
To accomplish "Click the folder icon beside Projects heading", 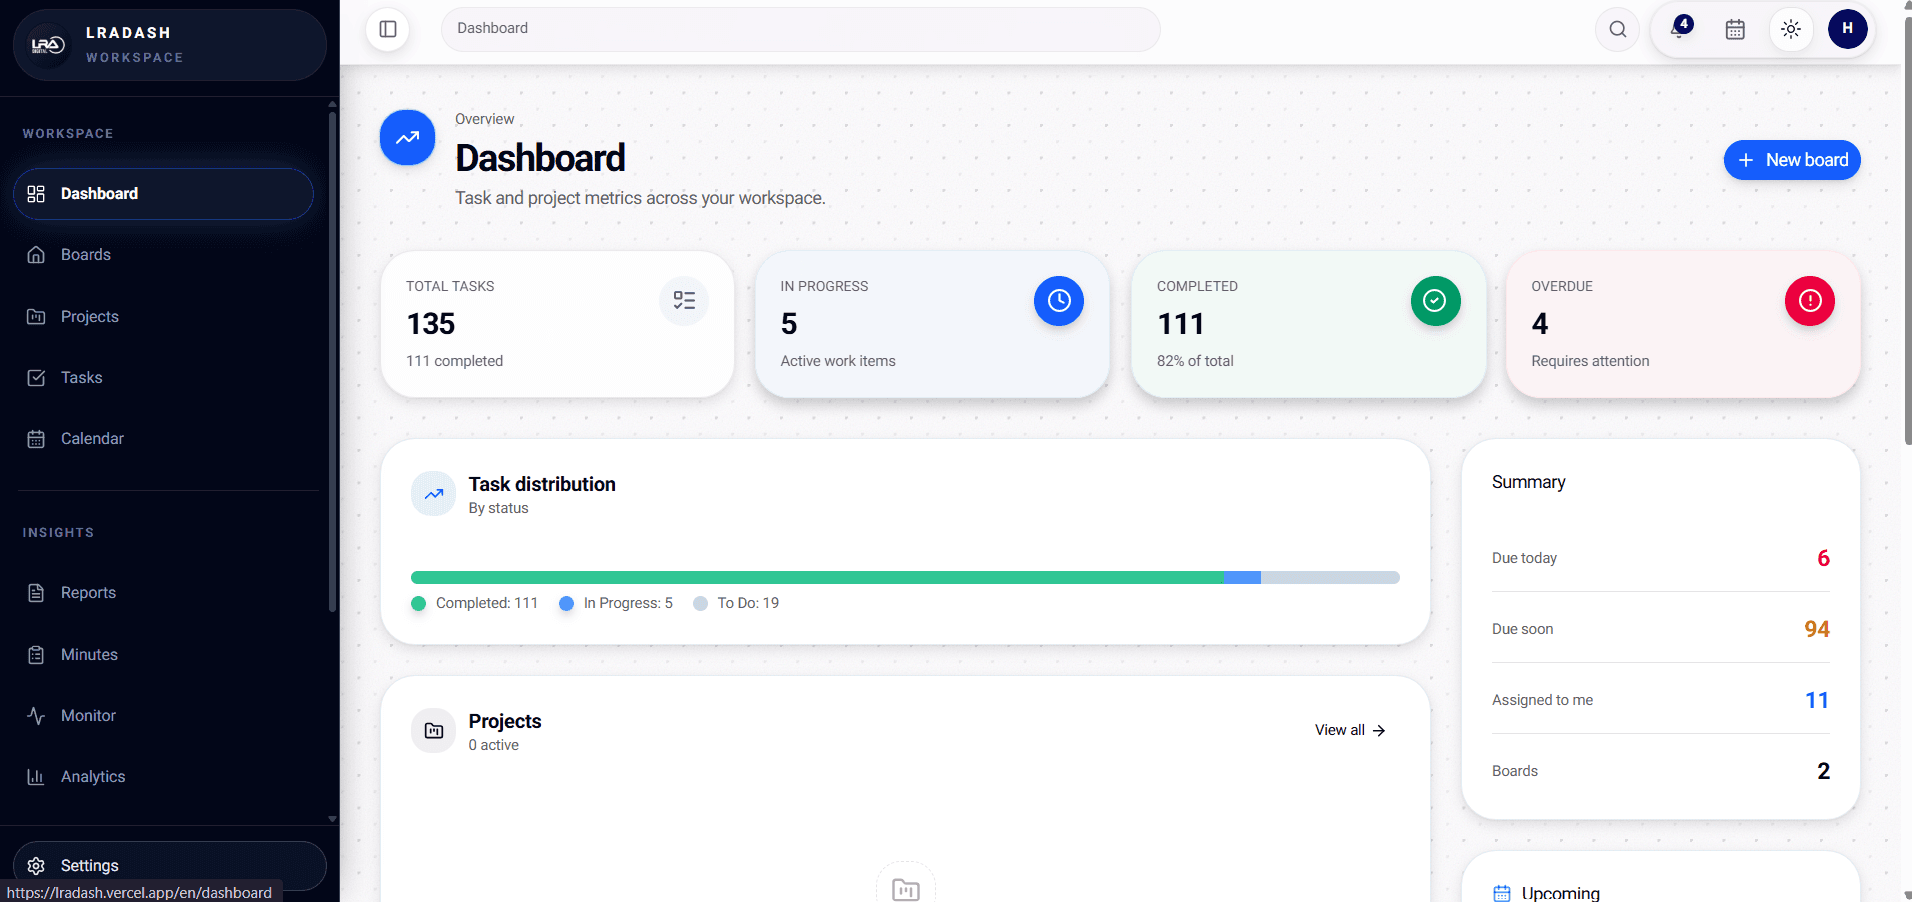I will (434, 731).
